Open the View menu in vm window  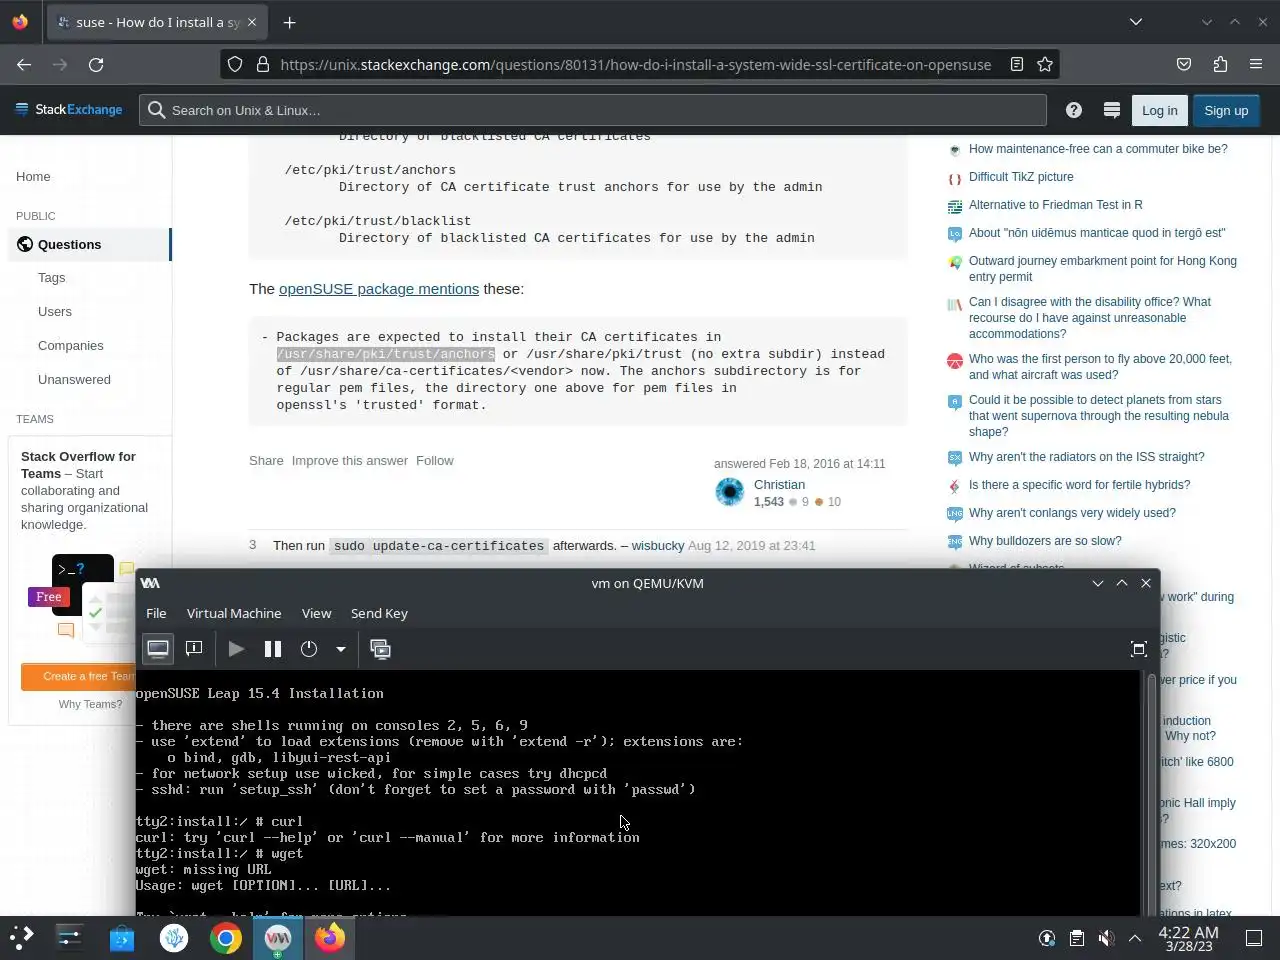(316, 613)
